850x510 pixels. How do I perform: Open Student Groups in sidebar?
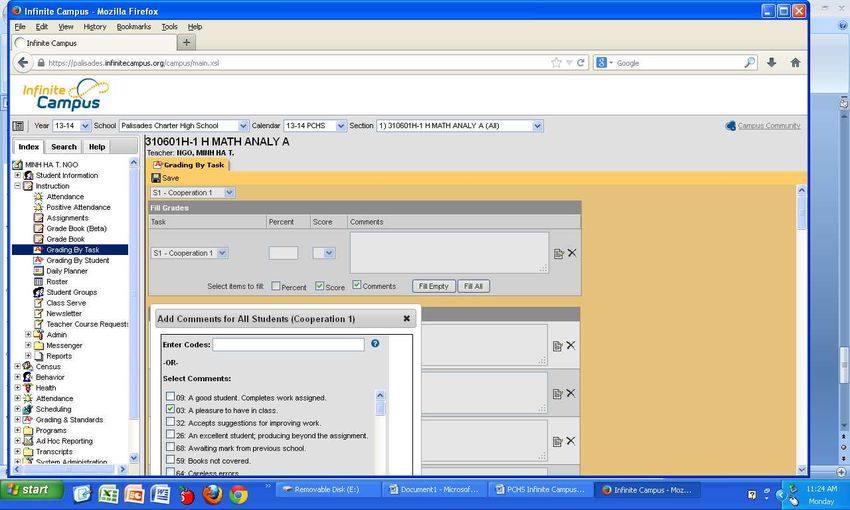click(x=71, y=292)
